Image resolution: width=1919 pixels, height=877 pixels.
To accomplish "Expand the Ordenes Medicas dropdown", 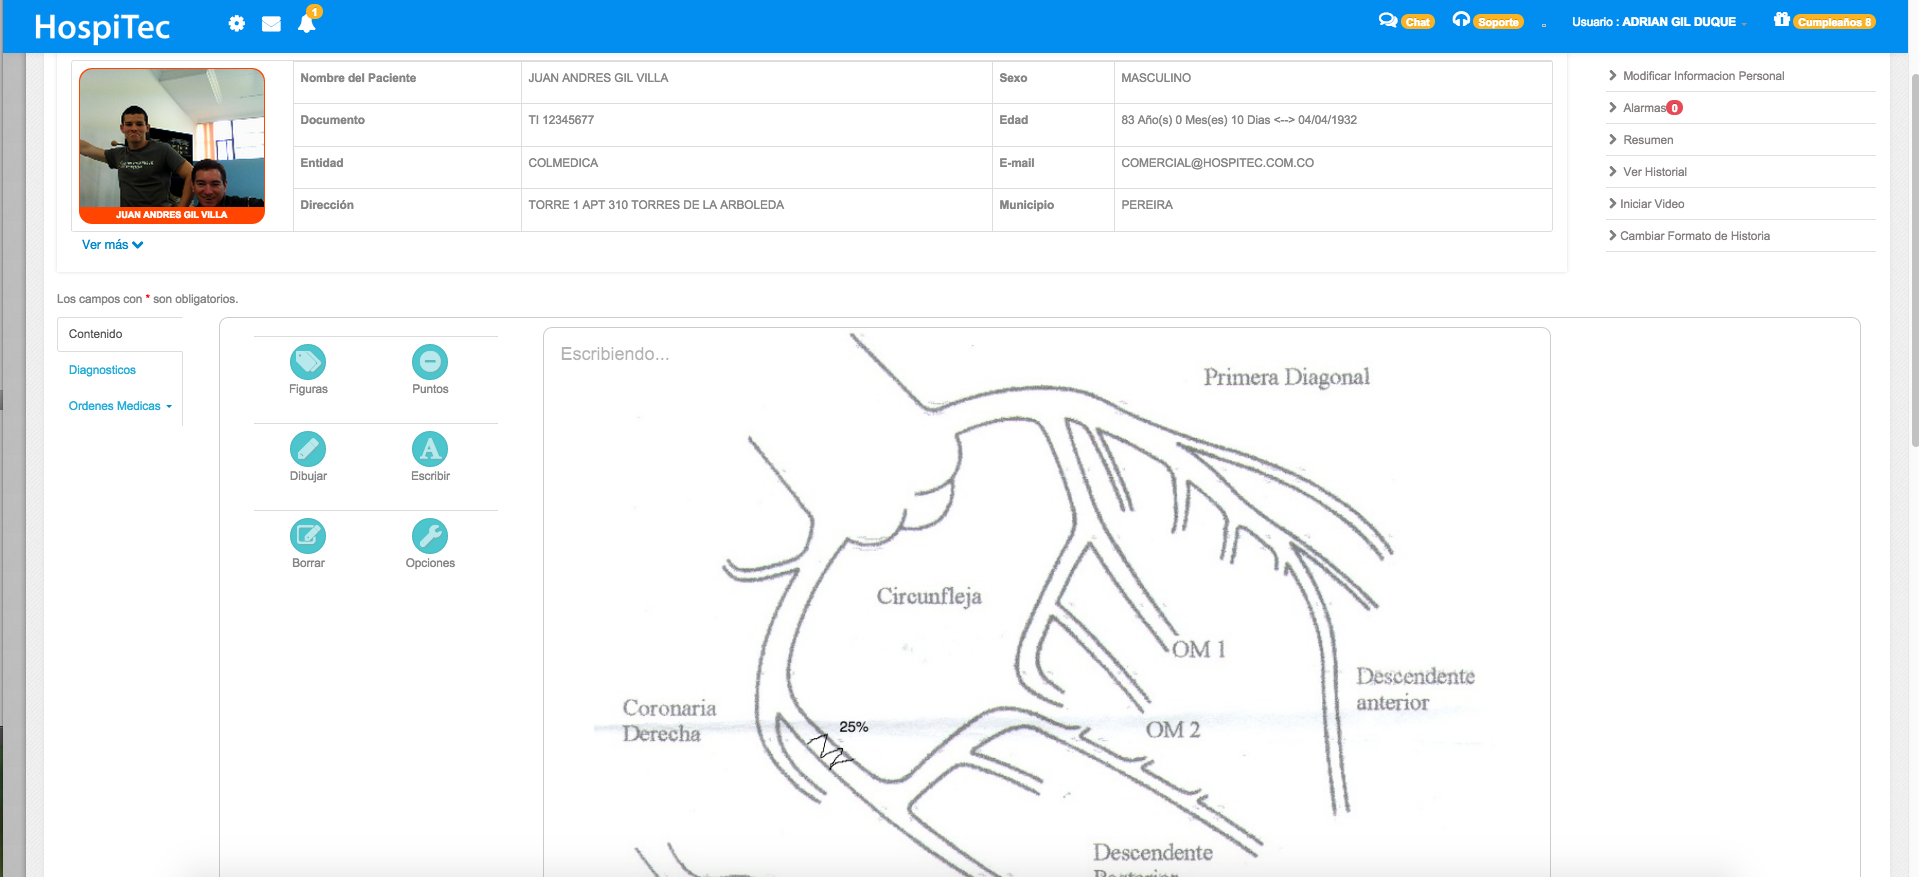I will 120,406.
